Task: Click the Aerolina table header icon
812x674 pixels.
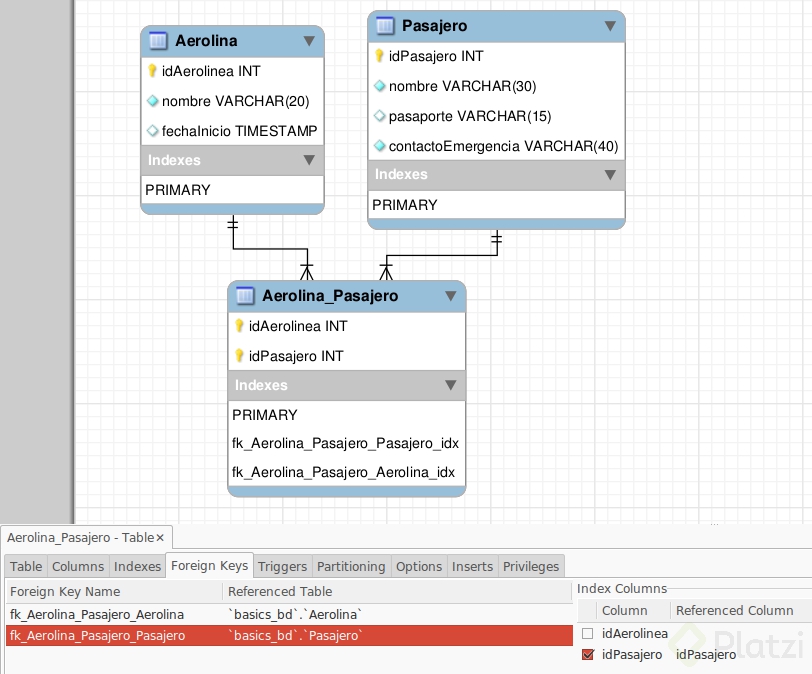Action: (x=157, y=41)
